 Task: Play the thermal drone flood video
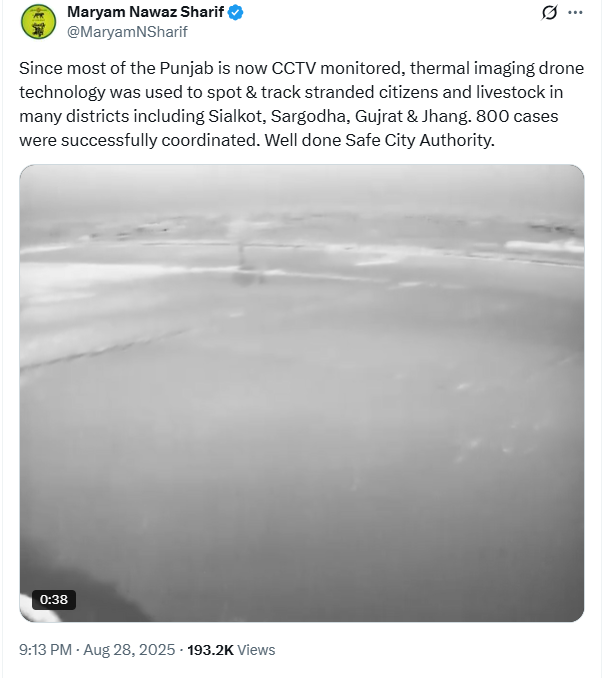coord(302,393)
